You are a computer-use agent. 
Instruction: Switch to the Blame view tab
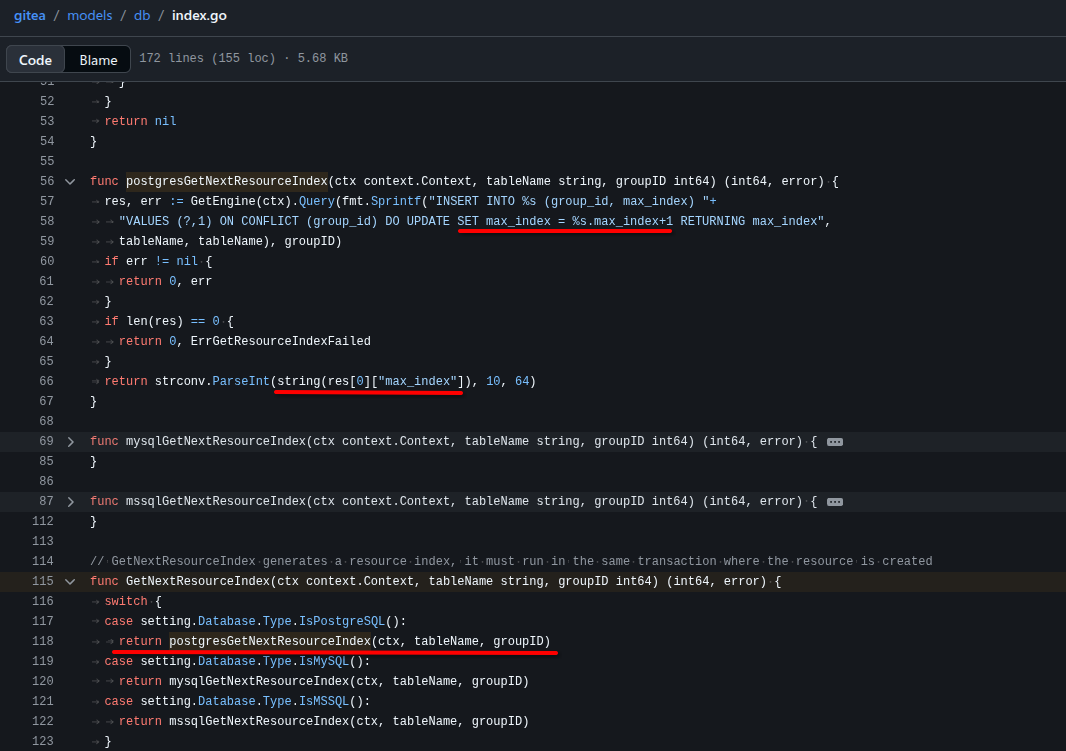(x=98, y=60)
